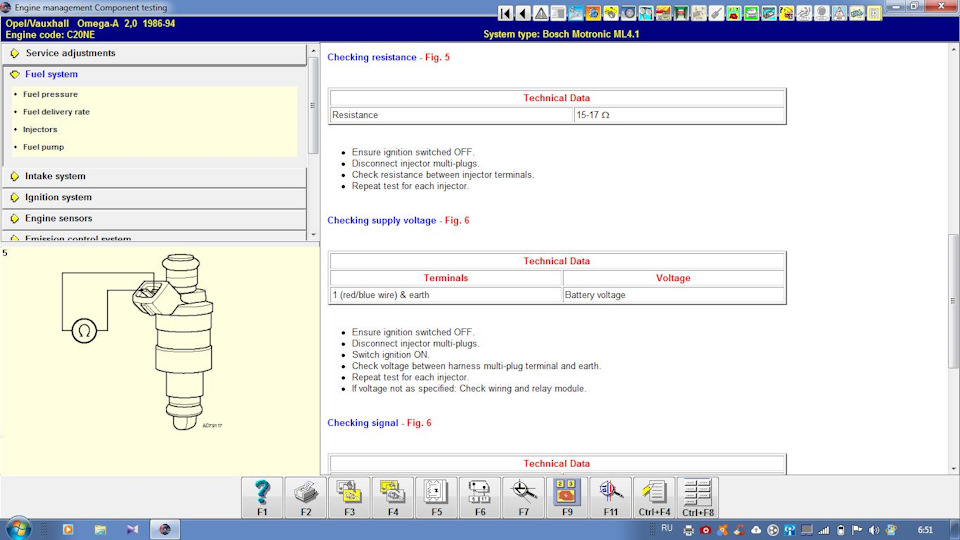The image size is (960, 540).
Task: Open the warning triangle toolbar icon
Action: [541, 13]
